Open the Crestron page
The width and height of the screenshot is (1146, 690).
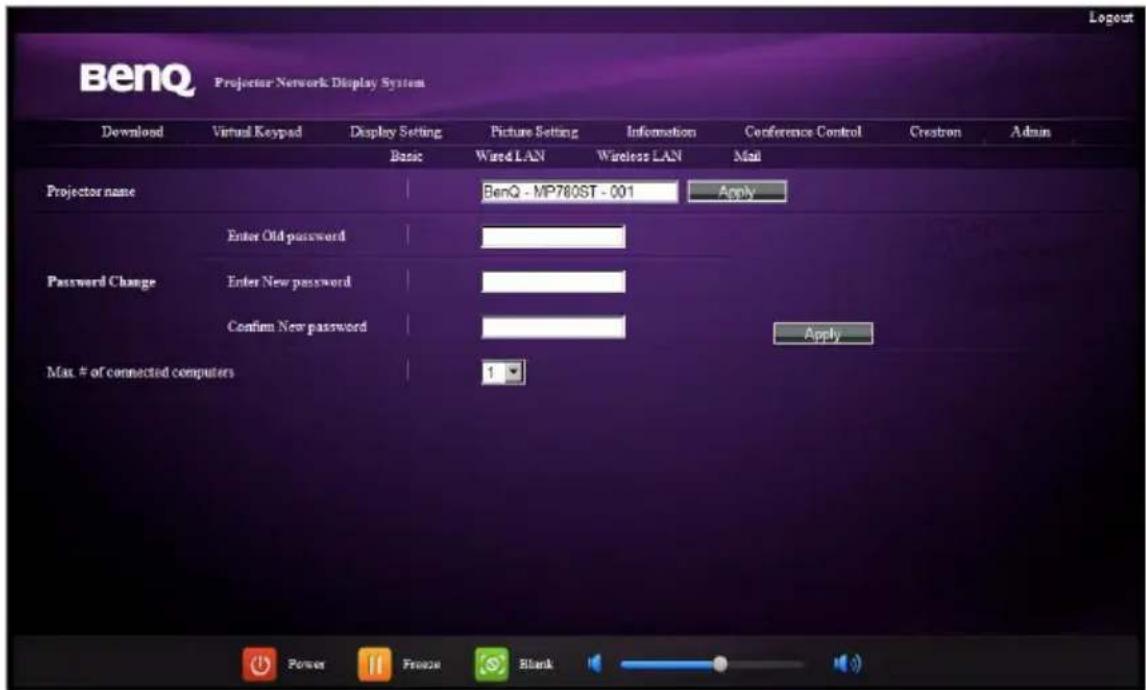pos(935,132)
